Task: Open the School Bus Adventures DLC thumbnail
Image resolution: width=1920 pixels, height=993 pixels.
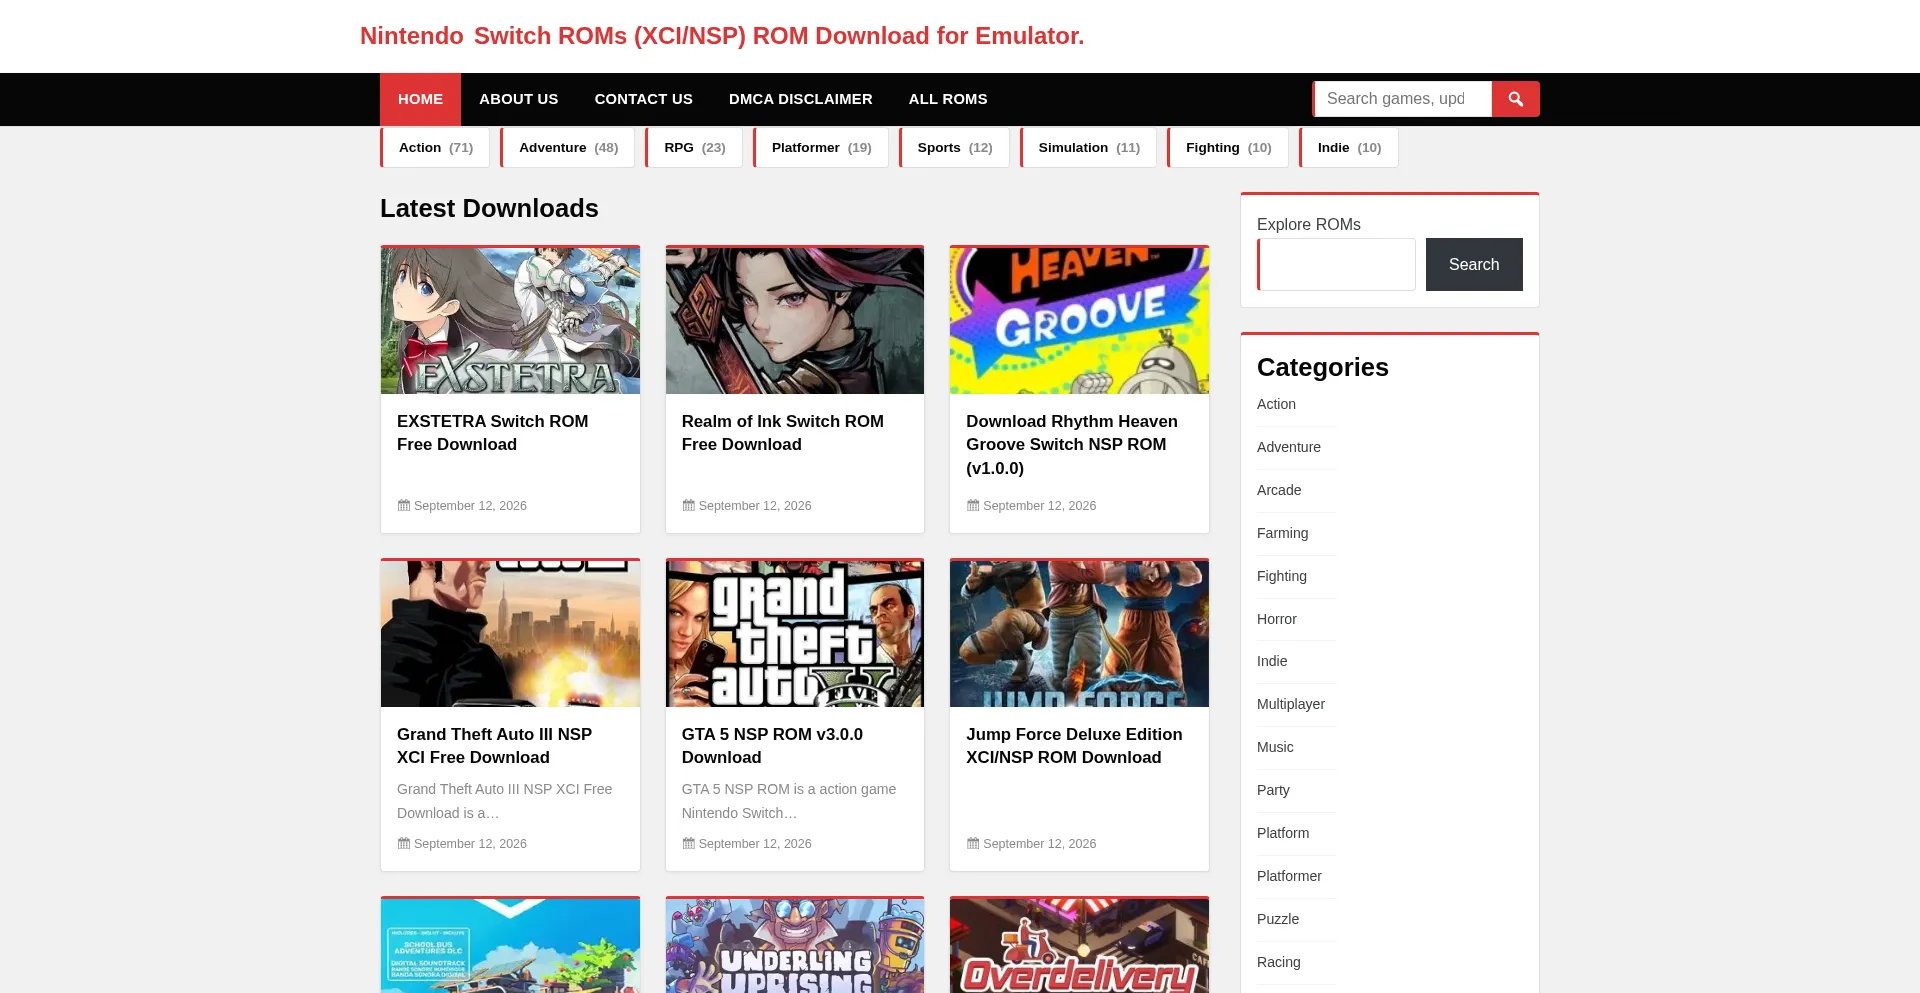Action: coord(510,946)
